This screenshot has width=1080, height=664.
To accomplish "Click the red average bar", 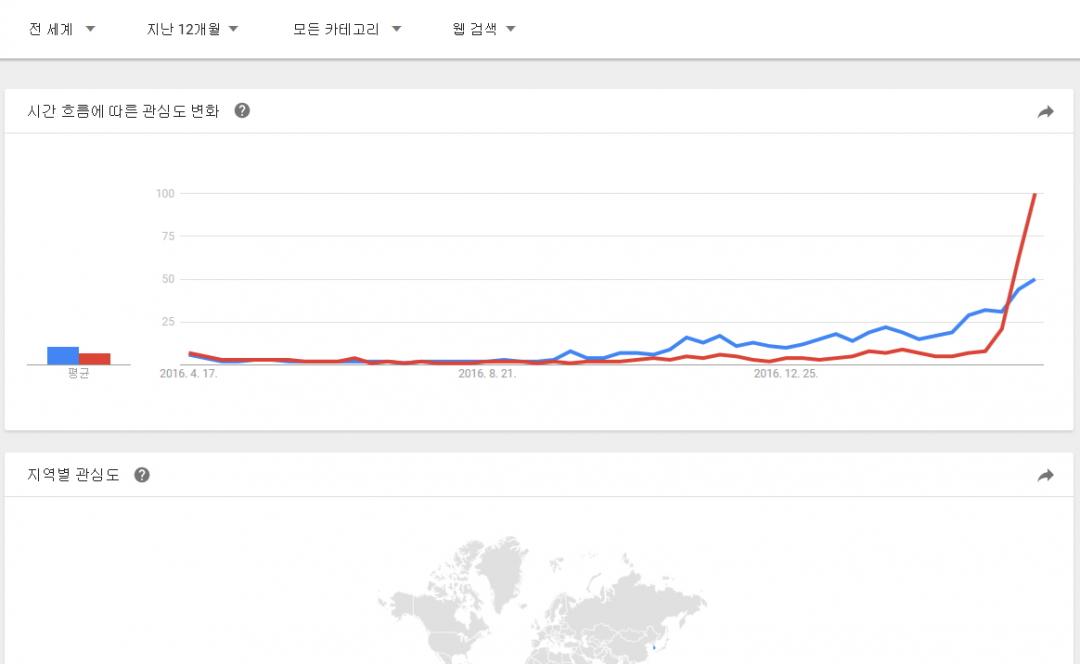I will (95, 358).
